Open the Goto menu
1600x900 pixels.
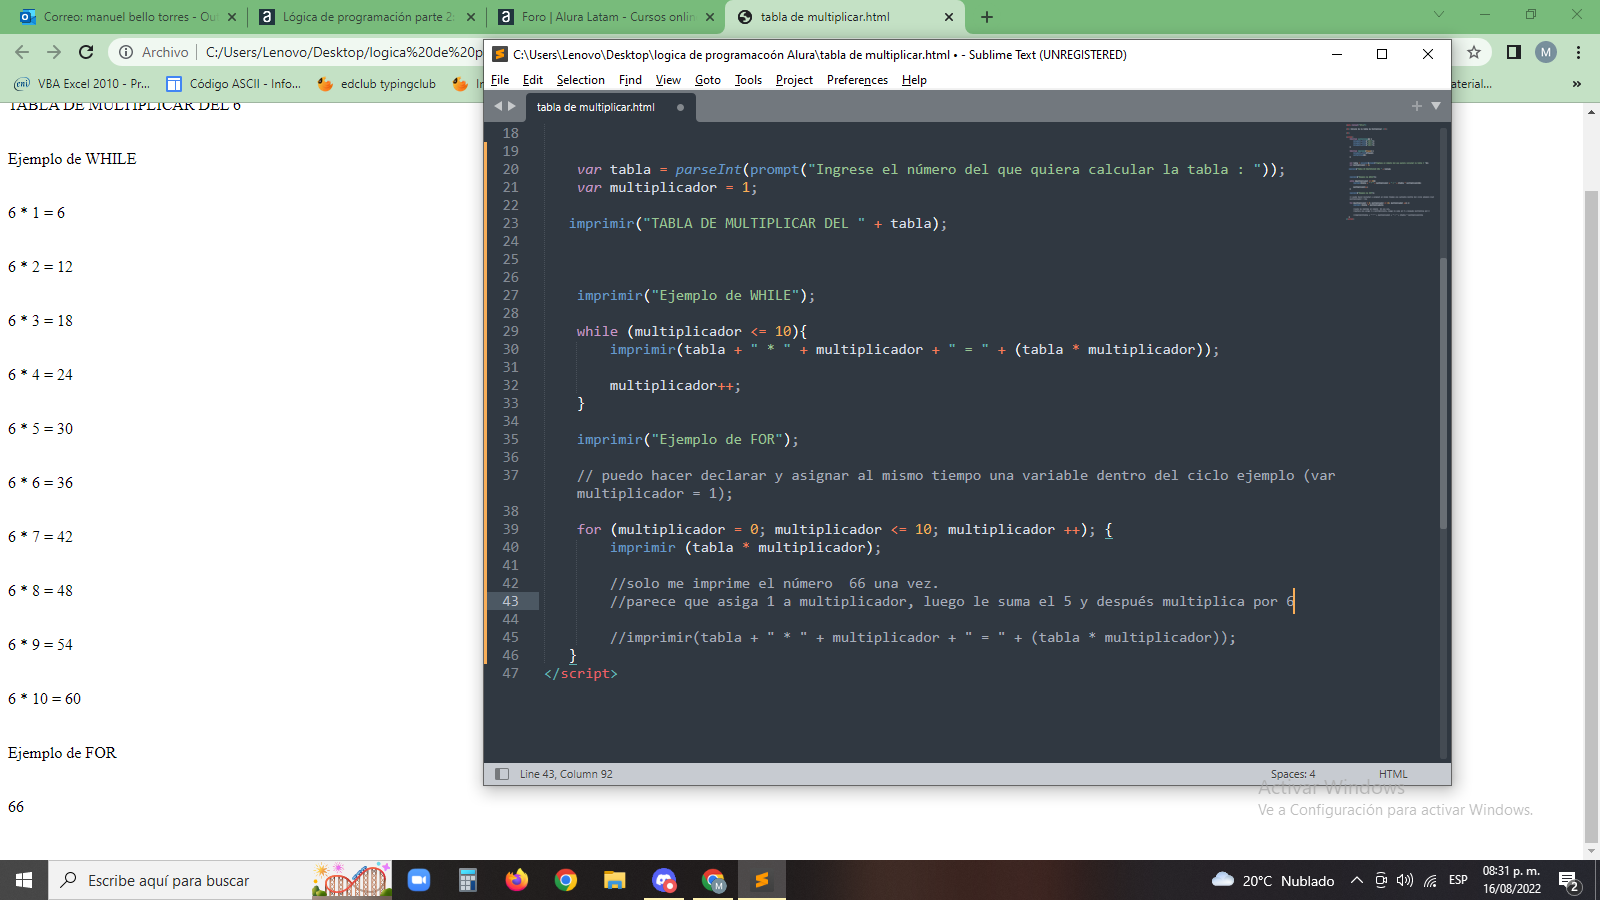pyautogui.click(x=708, y=80)
